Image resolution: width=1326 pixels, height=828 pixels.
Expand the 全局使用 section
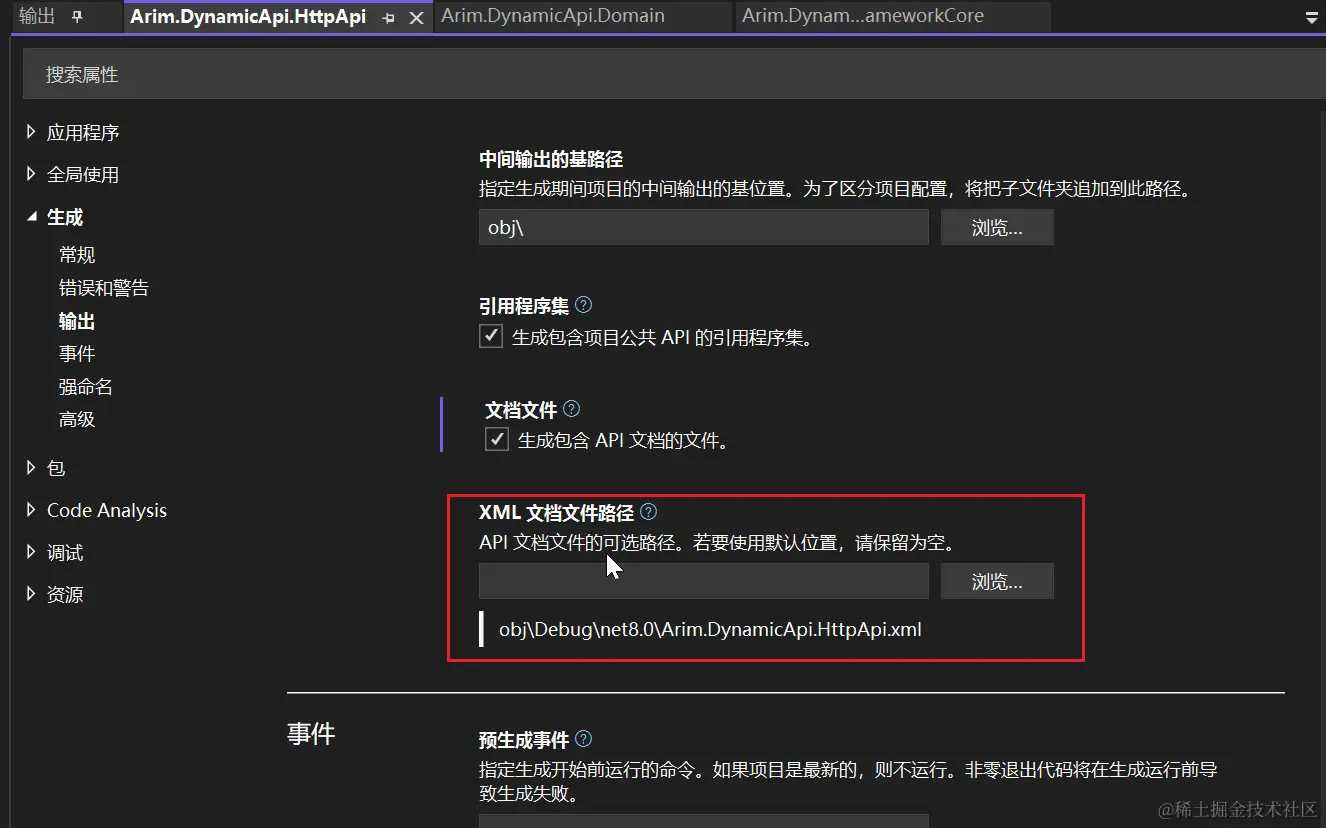tap(31, 174)
